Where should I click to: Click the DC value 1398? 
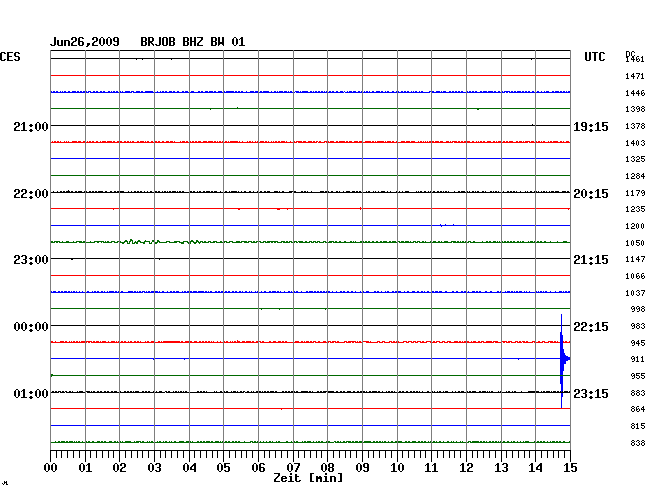point(635,109)
